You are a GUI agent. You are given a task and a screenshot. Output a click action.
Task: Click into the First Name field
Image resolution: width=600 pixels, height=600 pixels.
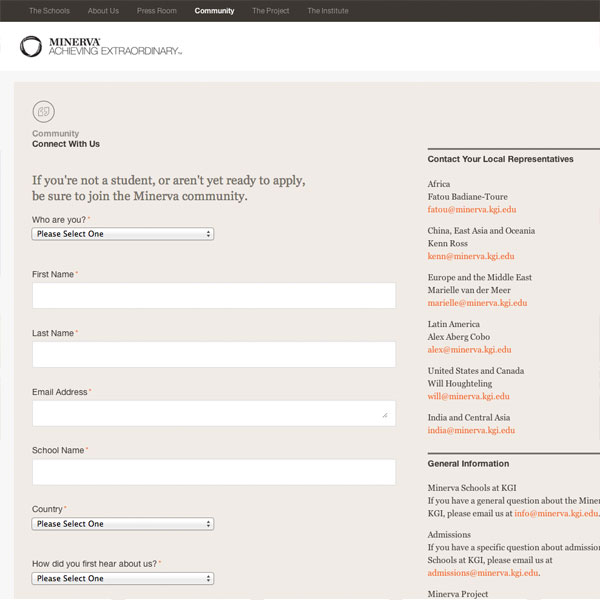point(213,296)
